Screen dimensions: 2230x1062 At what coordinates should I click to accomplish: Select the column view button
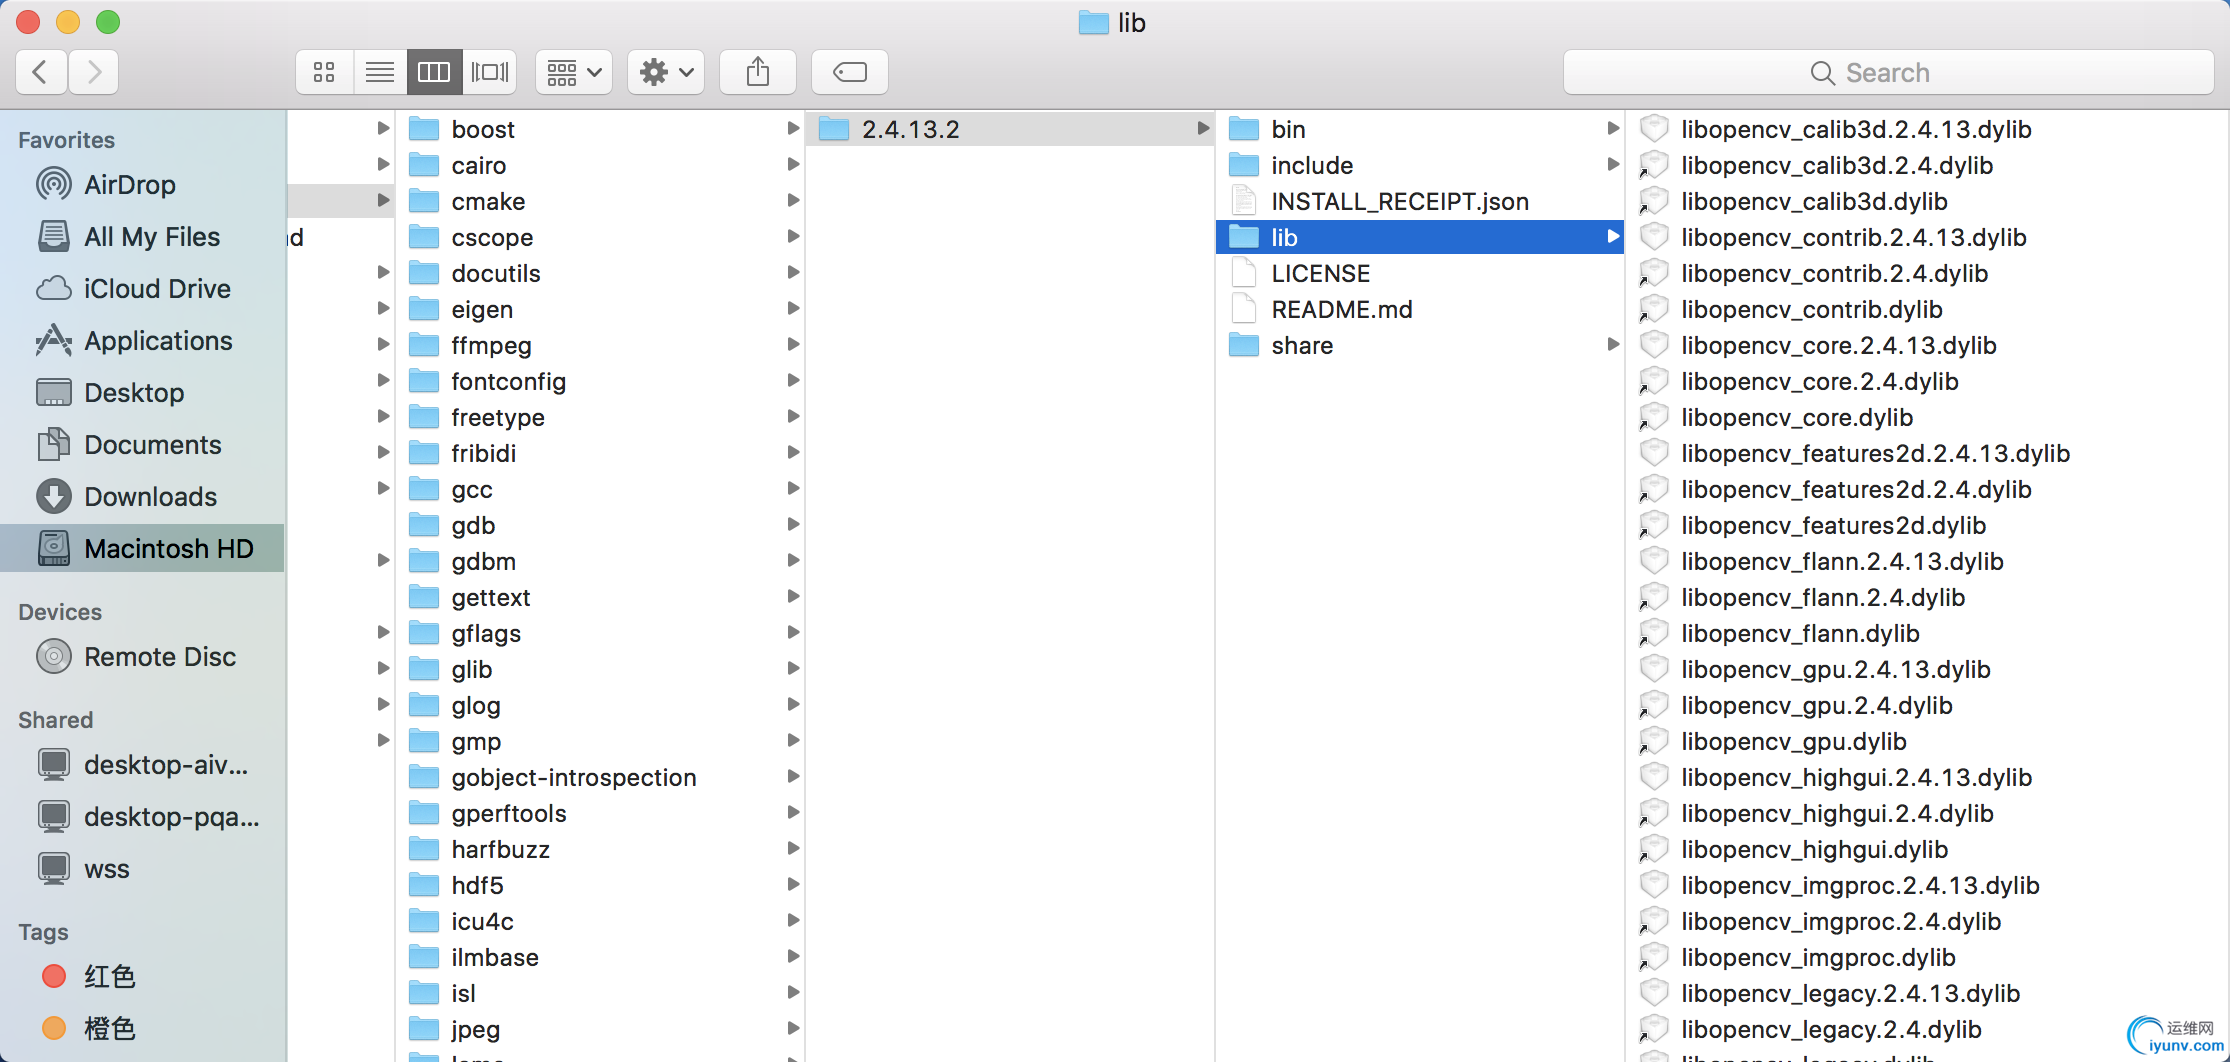(x=434, y=72)
